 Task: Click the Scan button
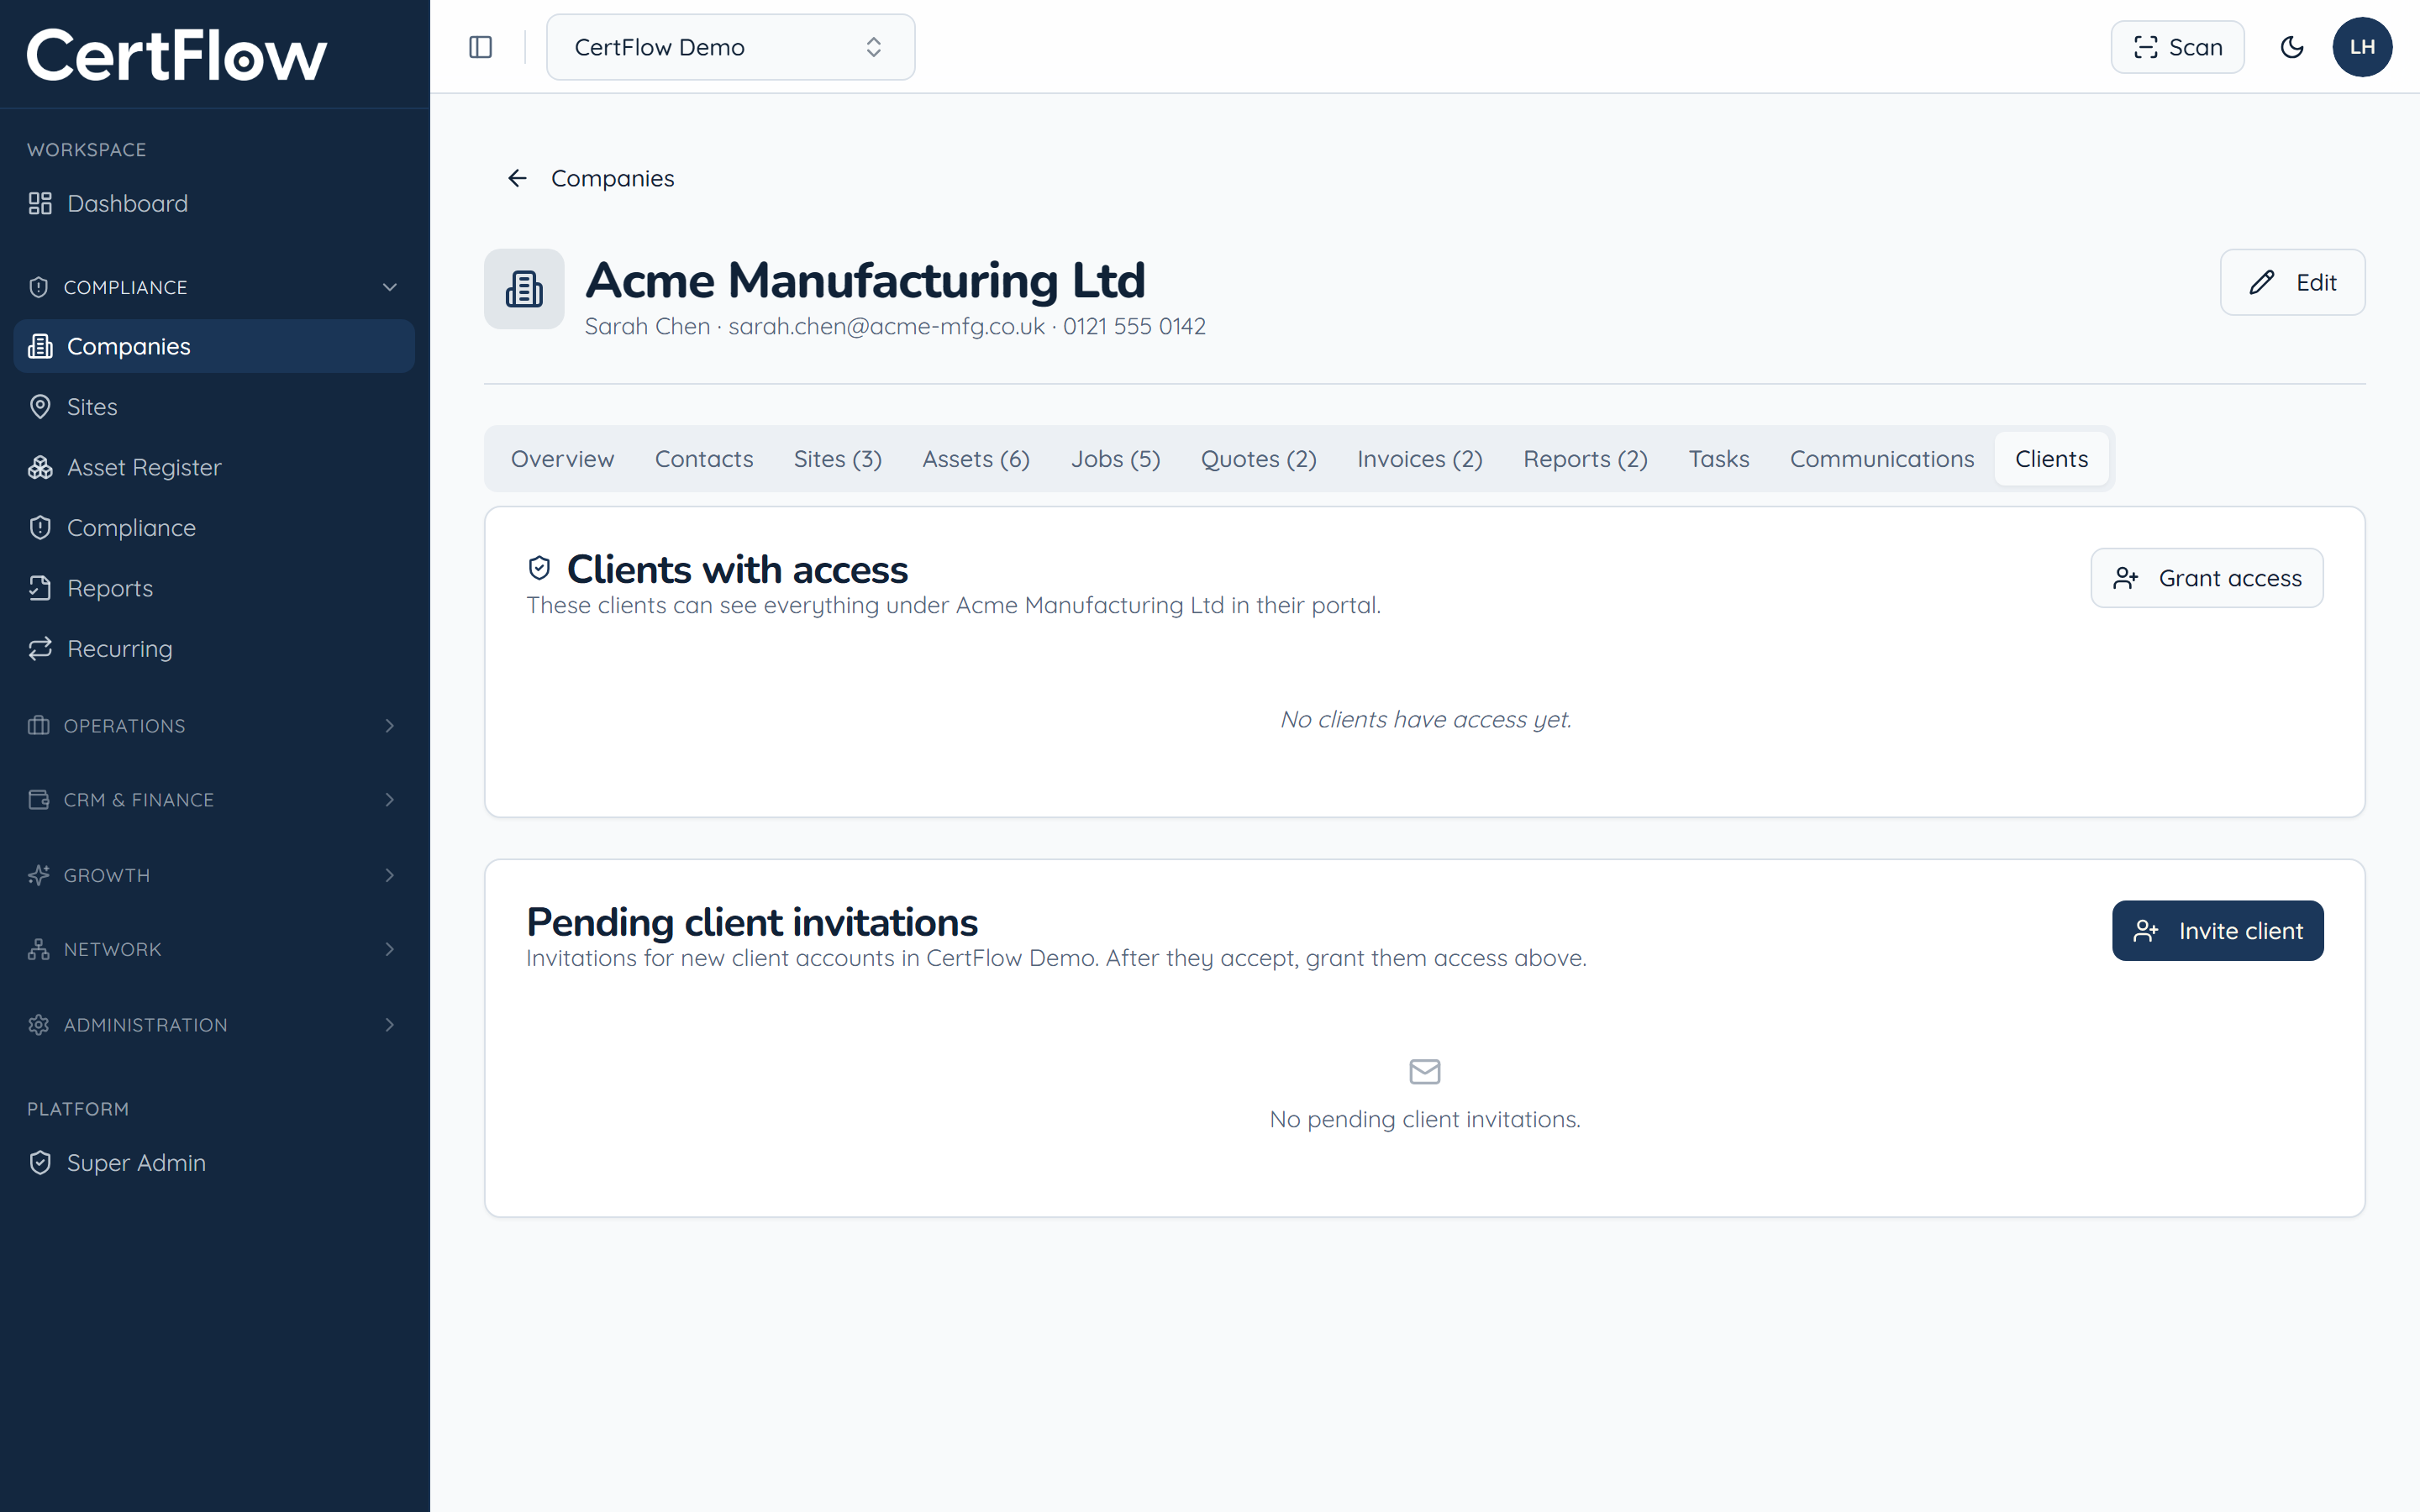tap(2177, 47)
